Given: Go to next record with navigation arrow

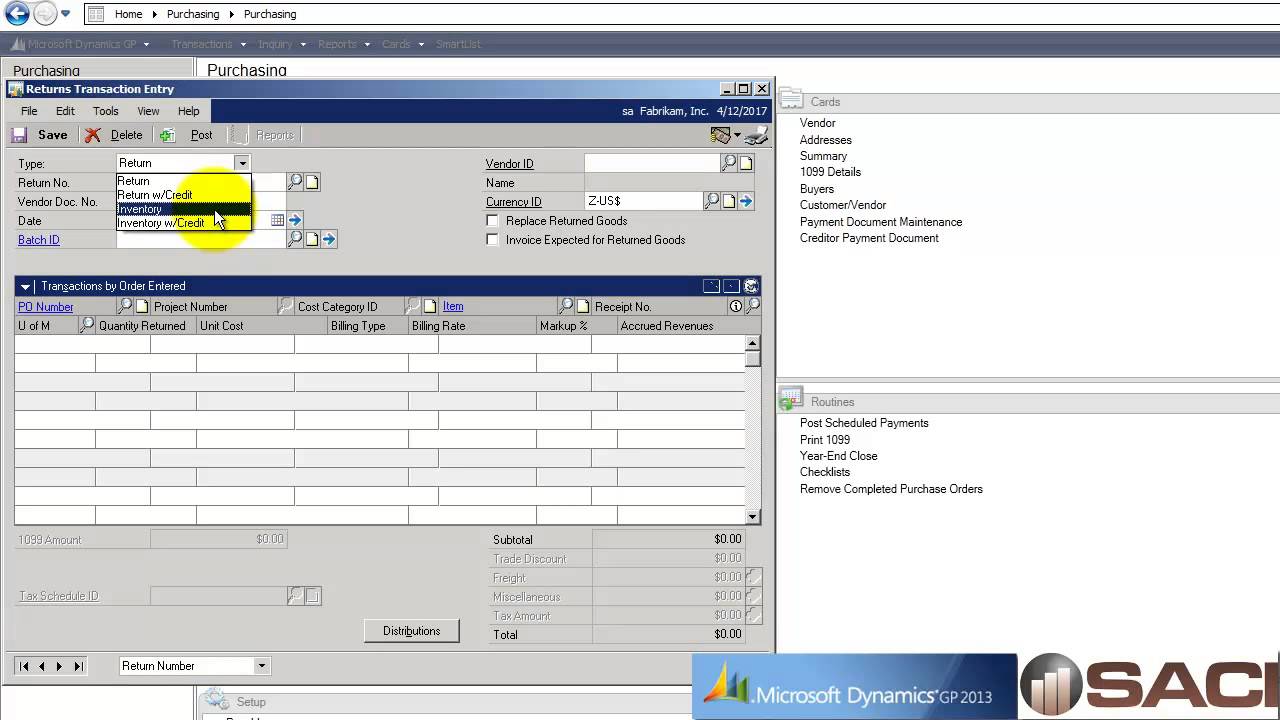Looking at the screenshot, I should pos(60,666).
